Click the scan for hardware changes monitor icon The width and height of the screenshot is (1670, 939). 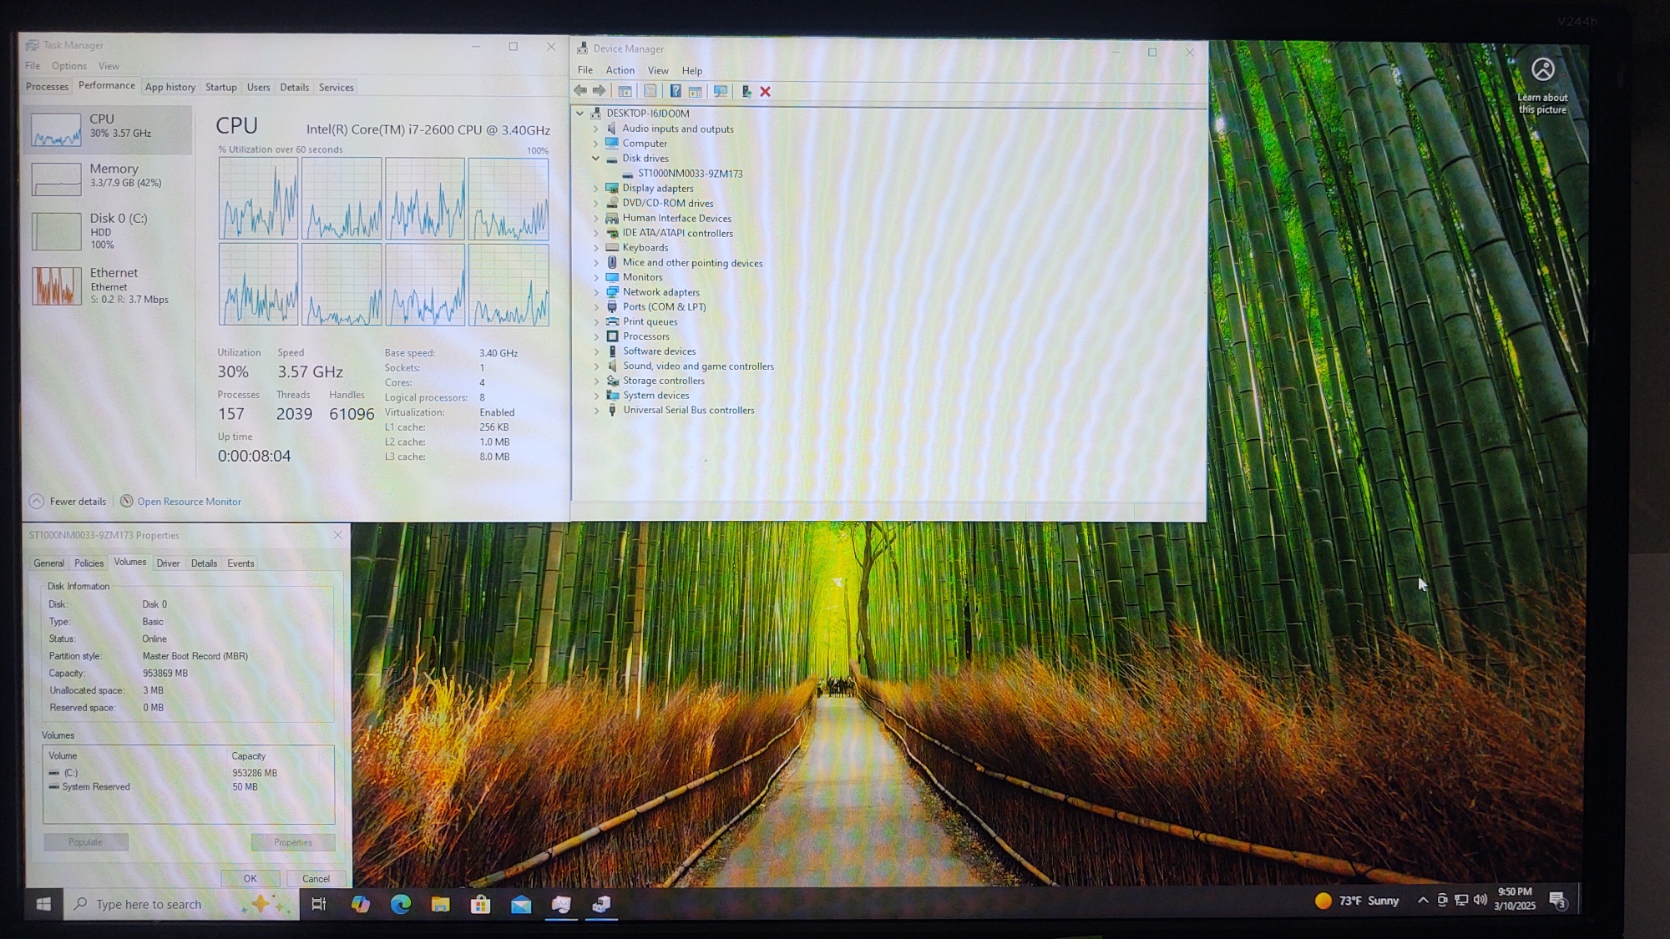tap(720, 91)
